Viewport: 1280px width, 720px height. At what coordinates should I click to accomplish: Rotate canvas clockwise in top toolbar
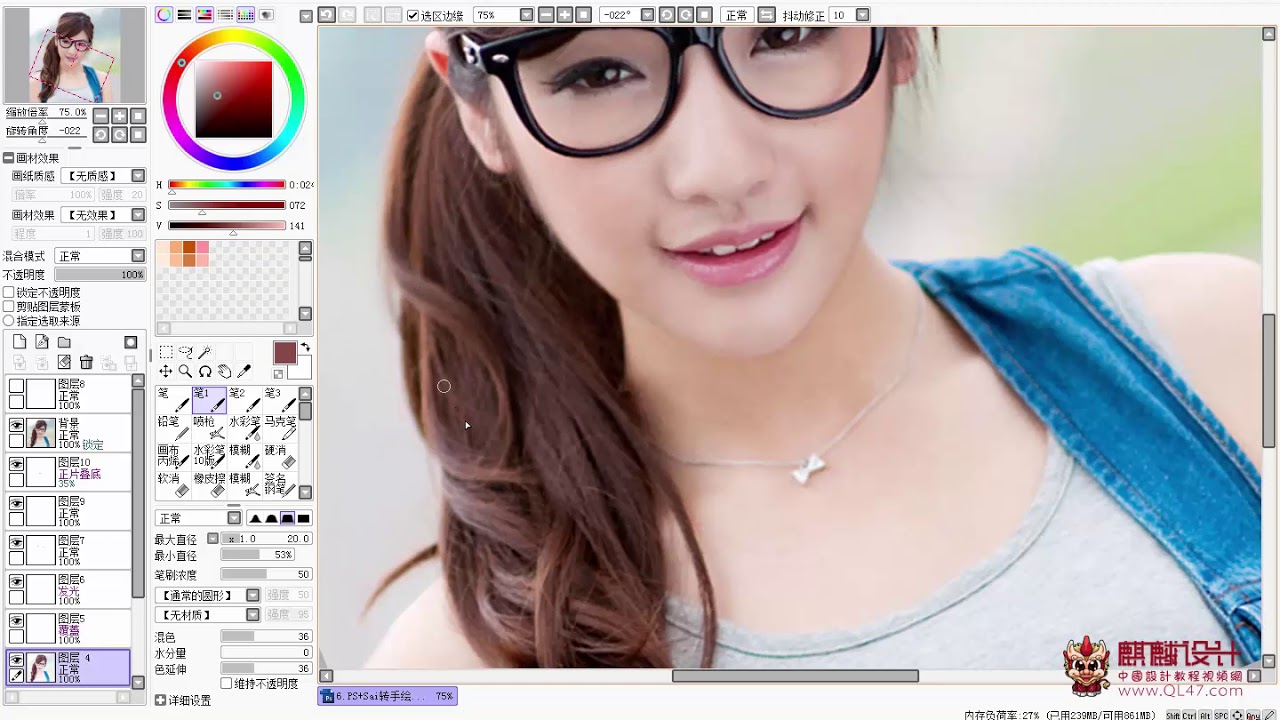(685, 15)
